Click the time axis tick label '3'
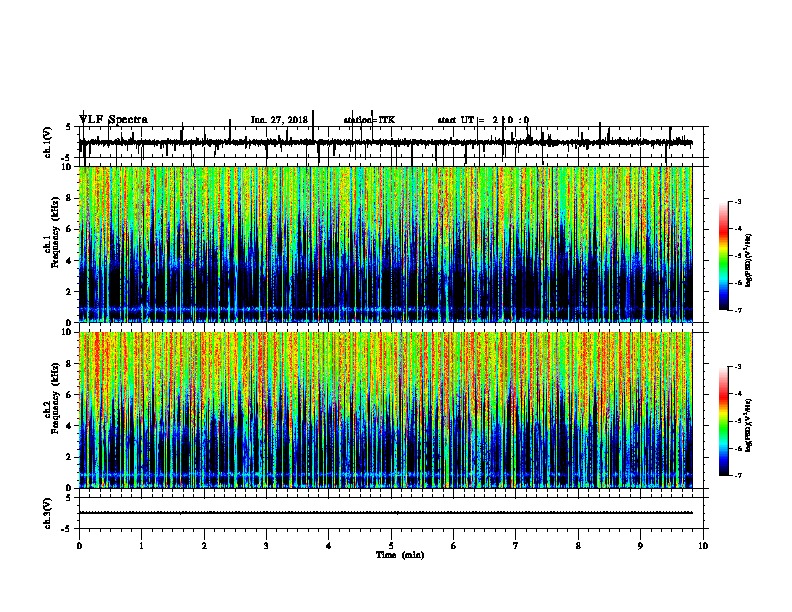Image resolution: width=792 pixels, height=612 pixels. click(266, 546)
